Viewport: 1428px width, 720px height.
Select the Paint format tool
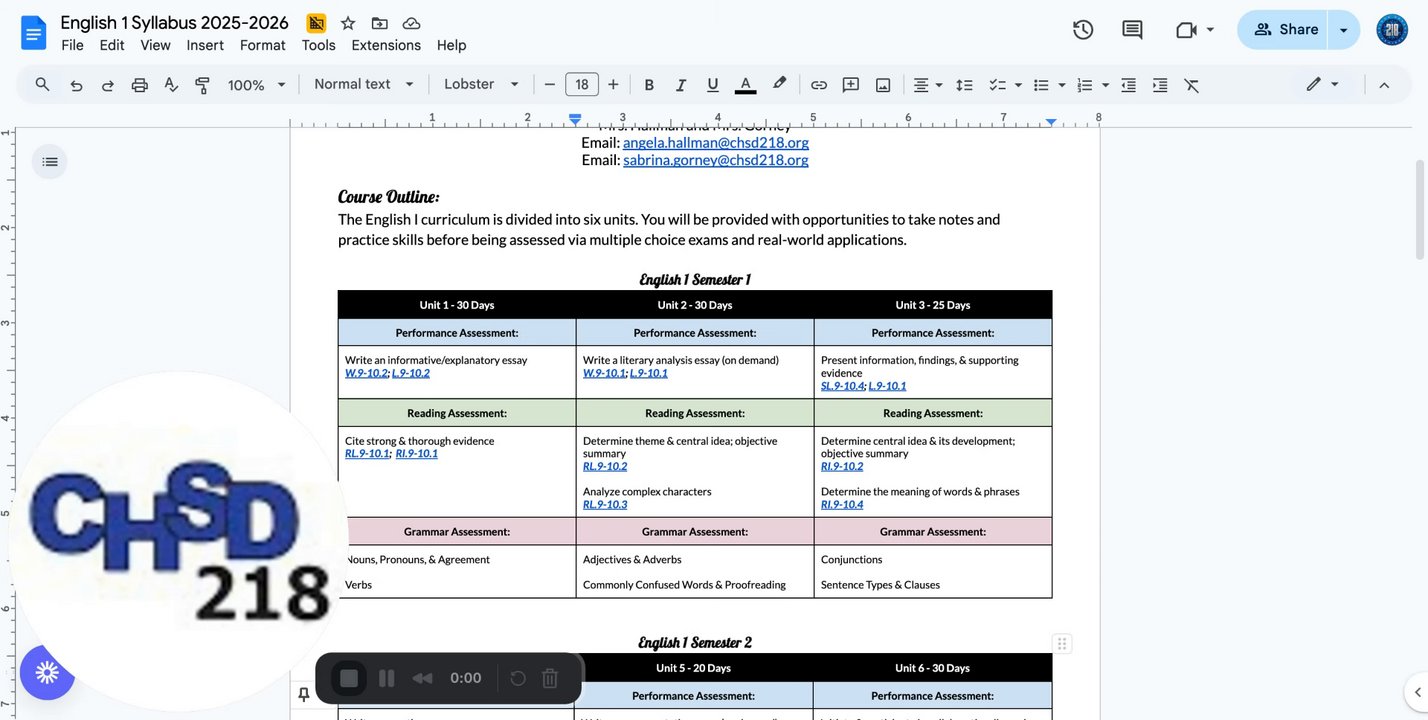pyautogui.click(x=203, y=85)
